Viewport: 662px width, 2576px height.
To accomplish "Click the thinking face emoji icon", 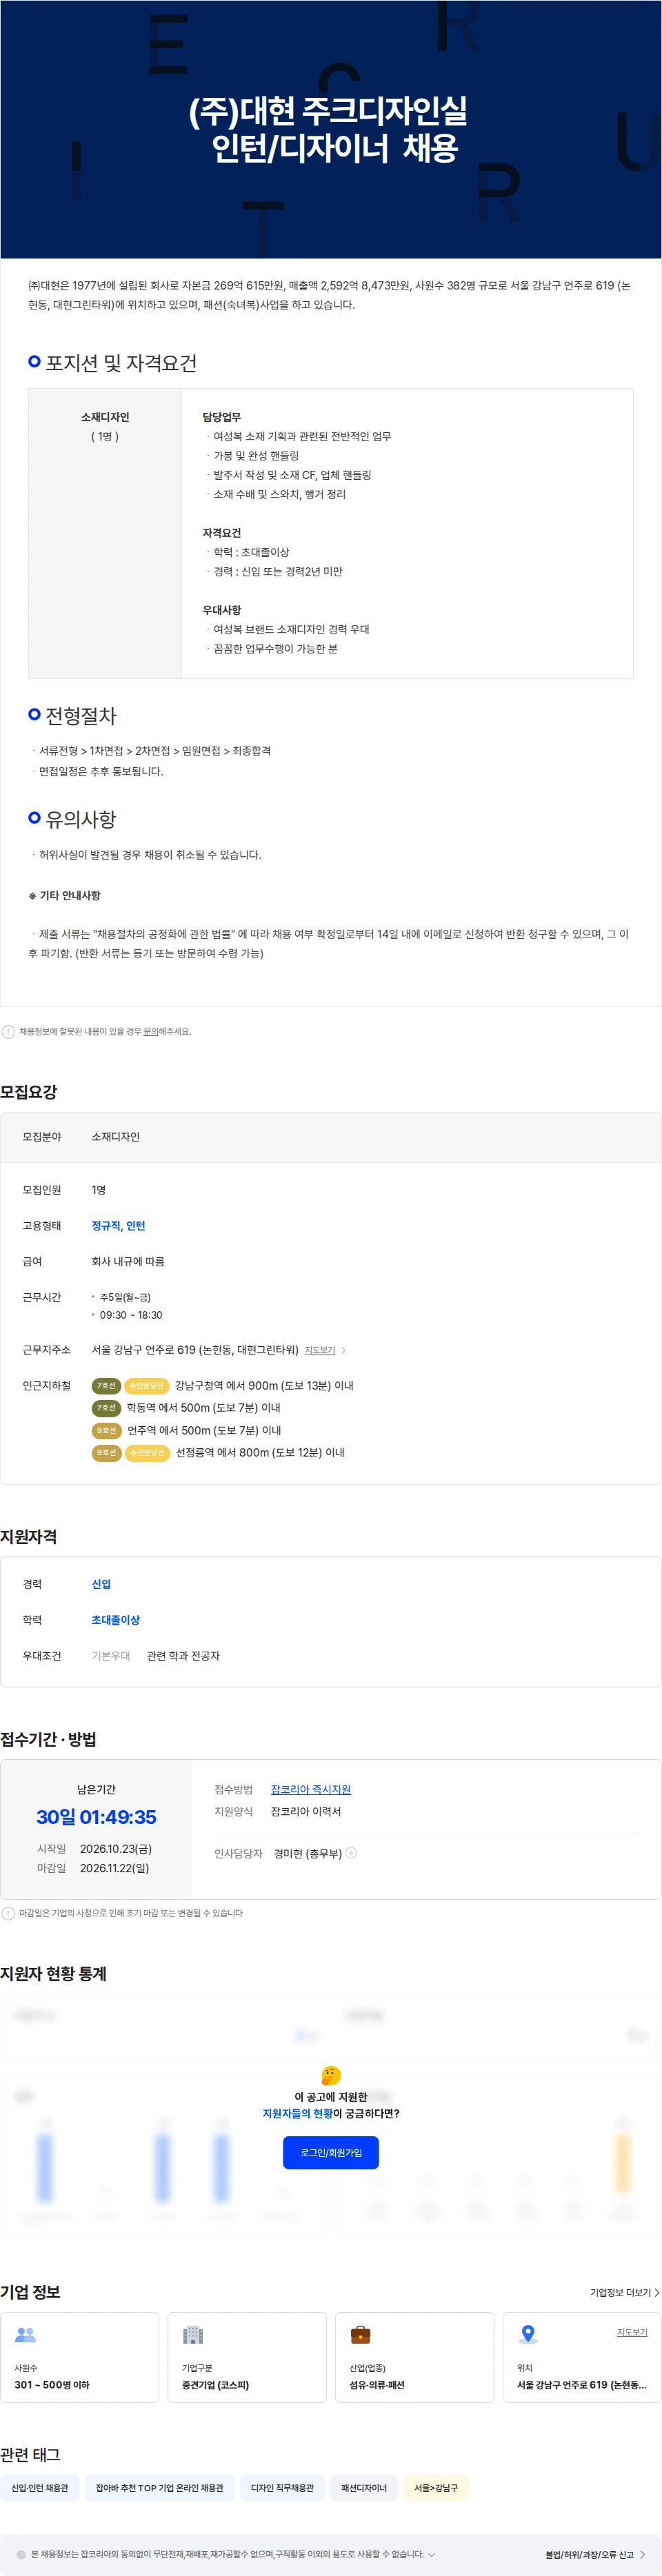I will click(331, 2075).
